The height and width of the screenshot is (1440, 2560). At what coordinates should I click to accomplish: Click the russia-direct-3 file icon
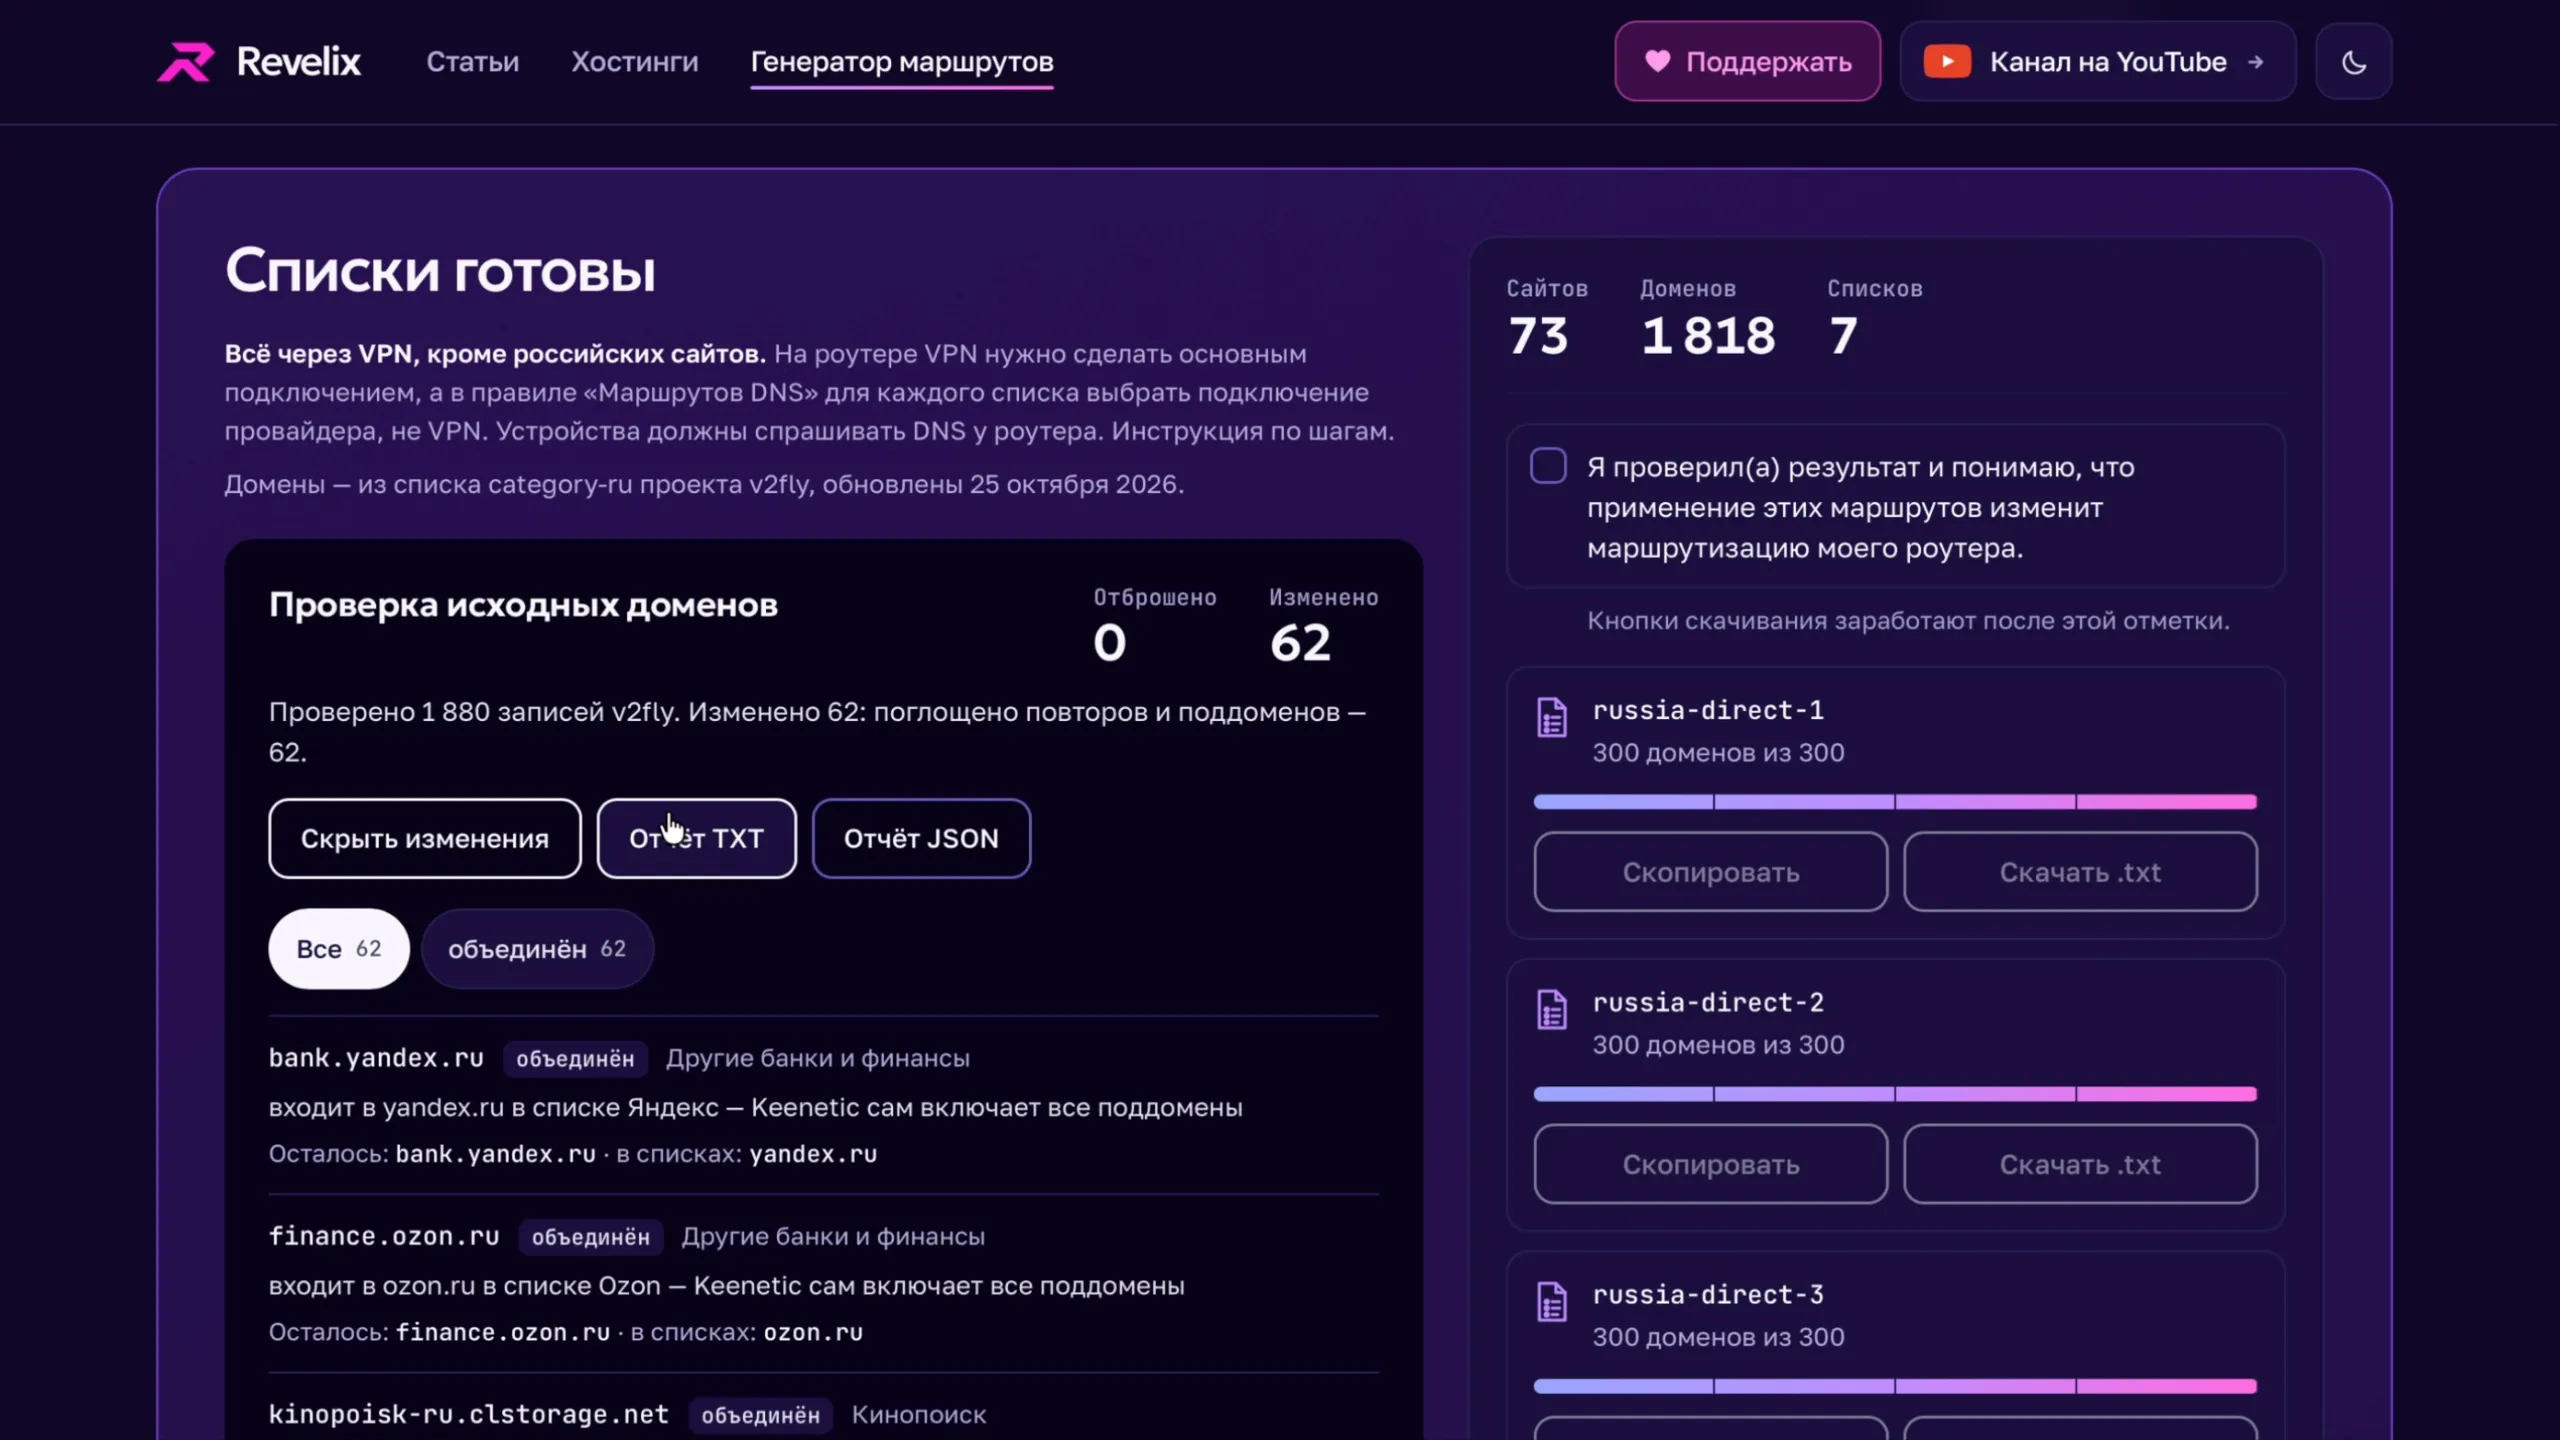1552,1301
